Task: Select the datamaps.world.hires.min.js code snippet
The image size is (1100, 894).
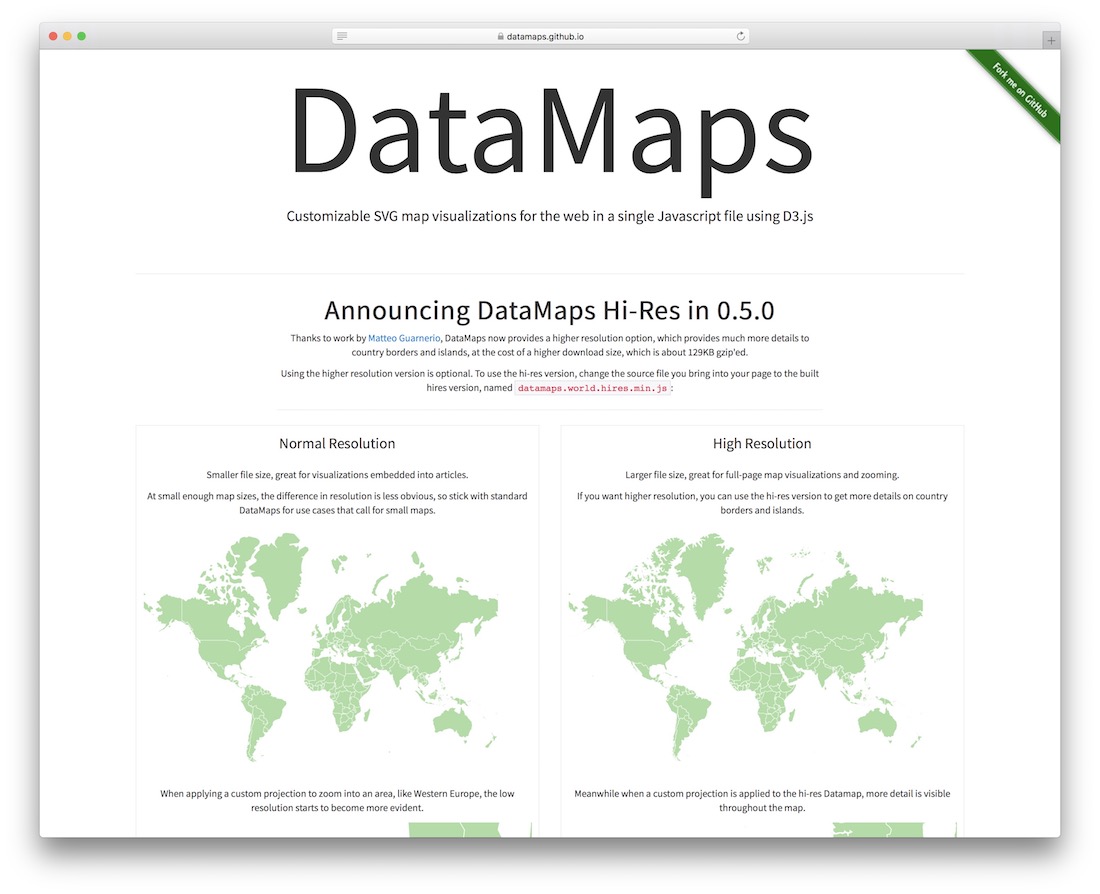Action: pos(592,388)
